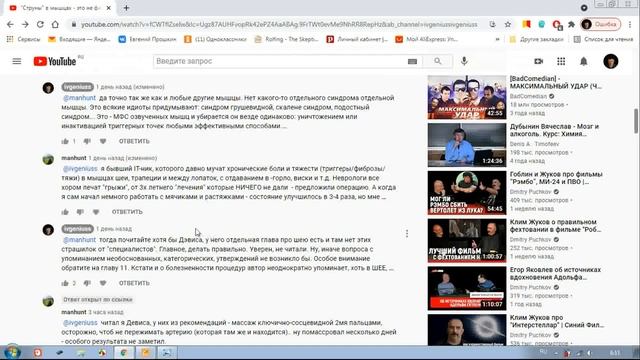Viewport: 640px width, 360px height.
Task: Reply to manhunt's IT-ник comment
Action: click(x=127, y=212)
